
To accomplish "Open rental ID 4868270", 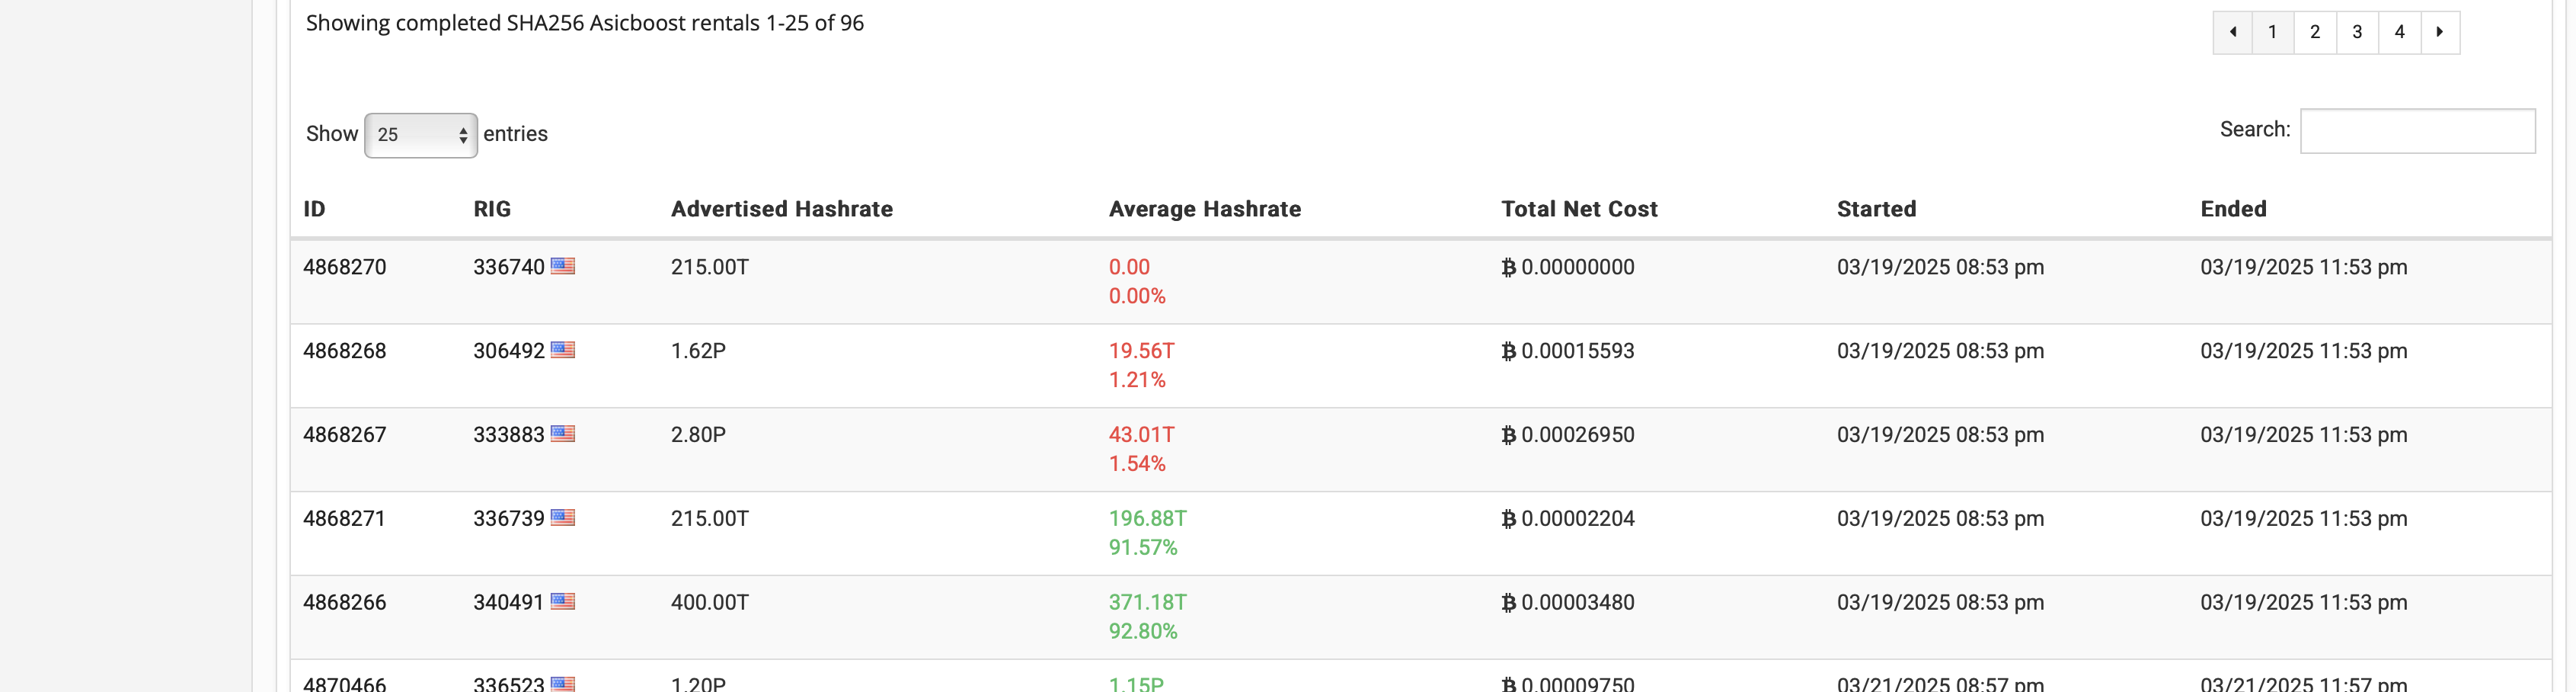I will coord(344,267).
